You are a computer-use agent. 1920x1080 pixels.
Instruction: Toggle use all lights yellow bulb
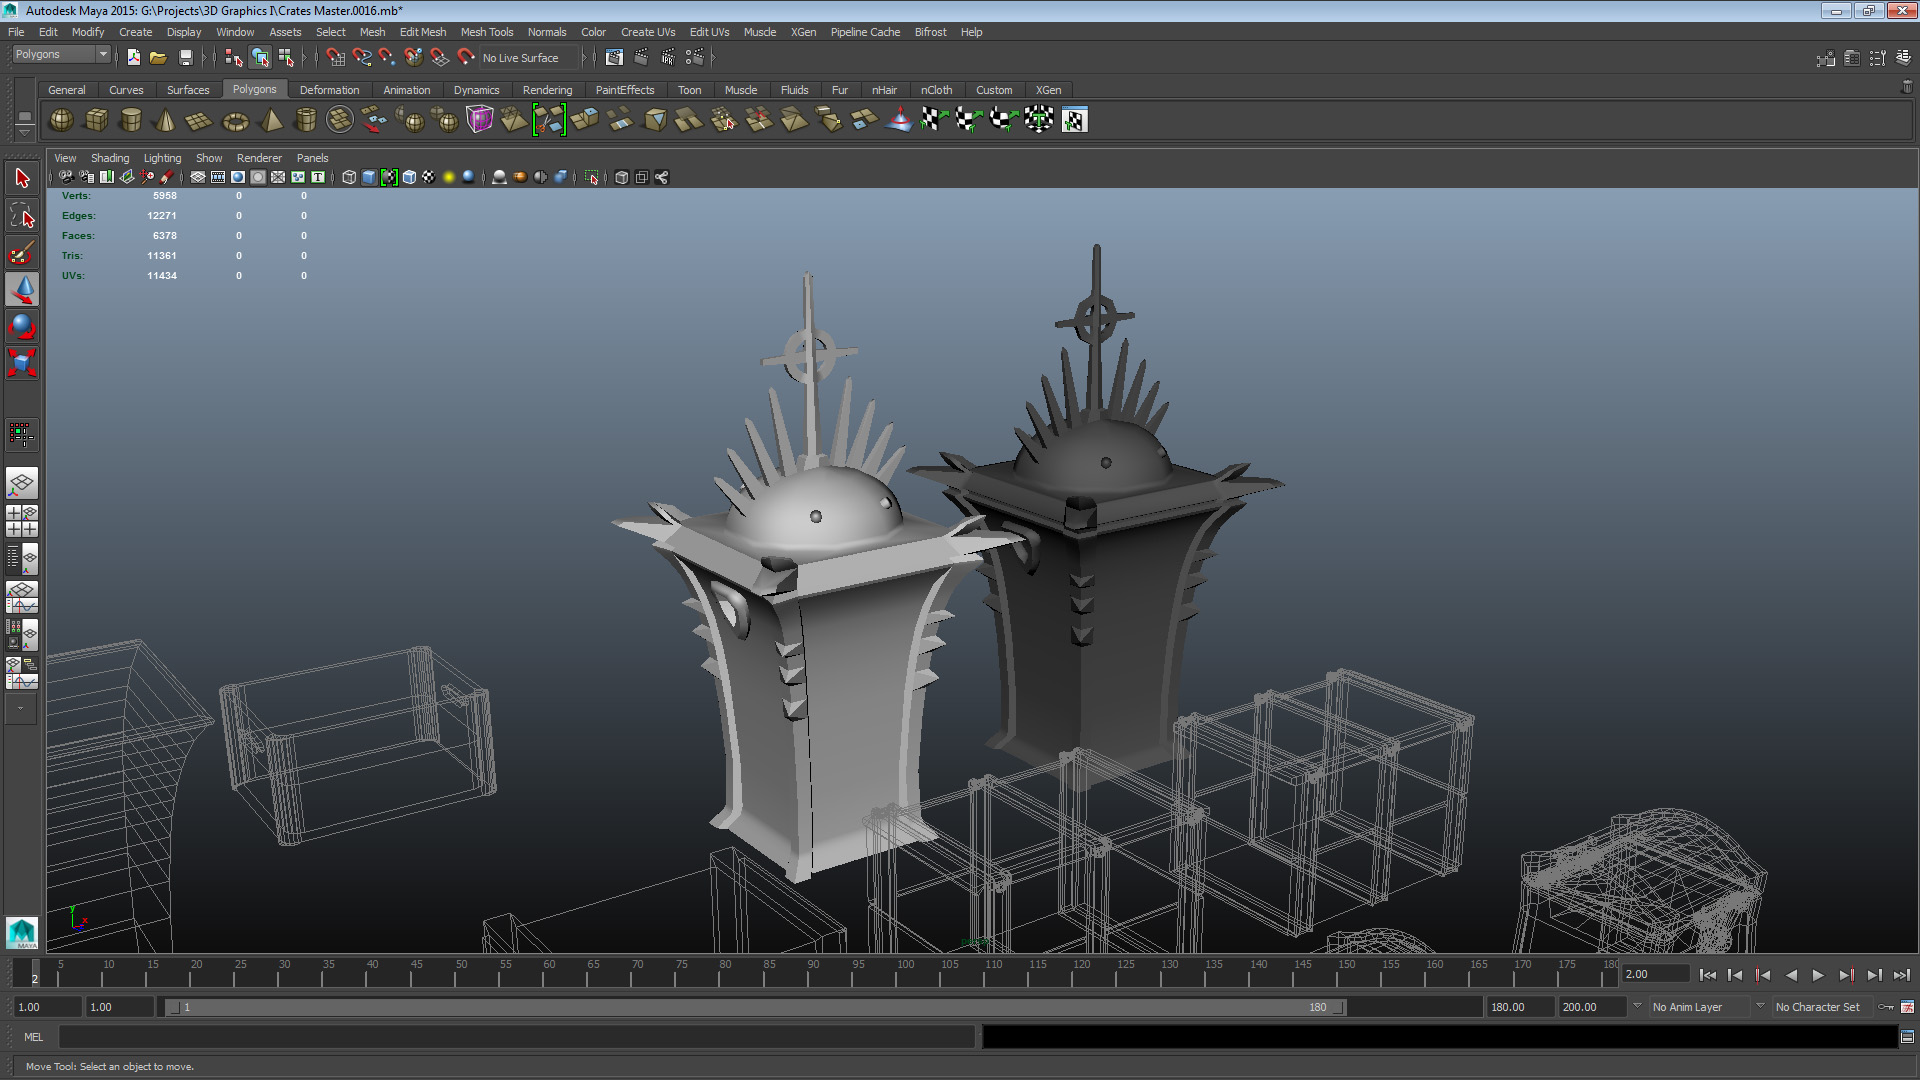tap(449, 177)
